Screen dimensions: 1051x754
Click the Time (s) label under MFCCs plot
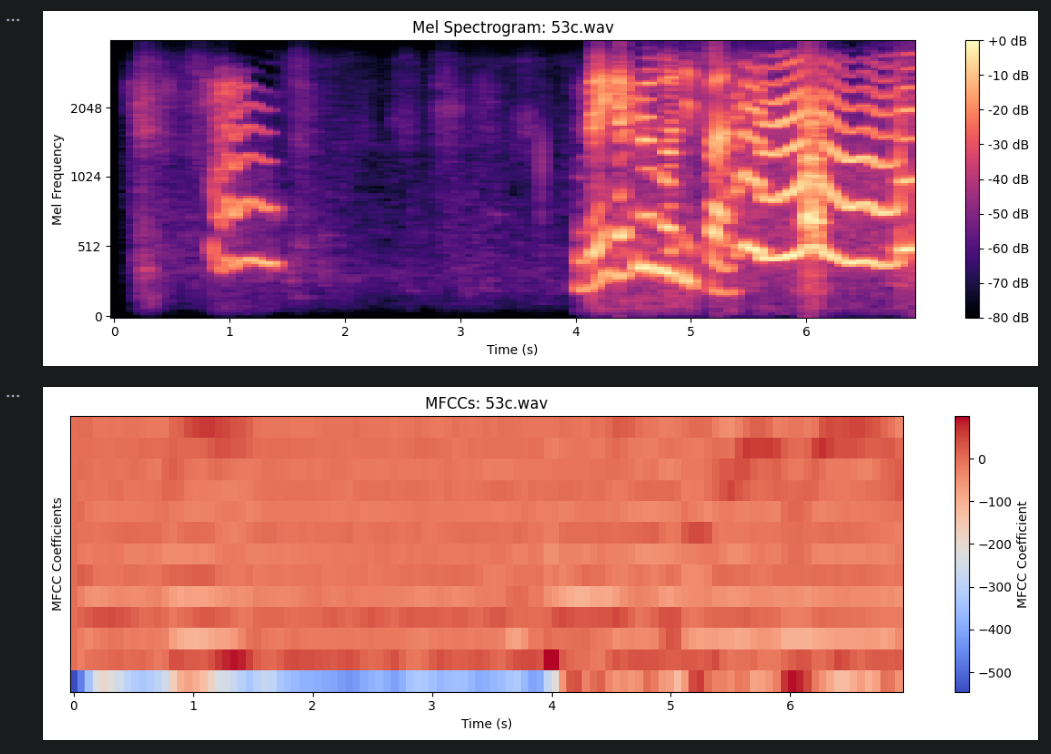coord(487,724)
